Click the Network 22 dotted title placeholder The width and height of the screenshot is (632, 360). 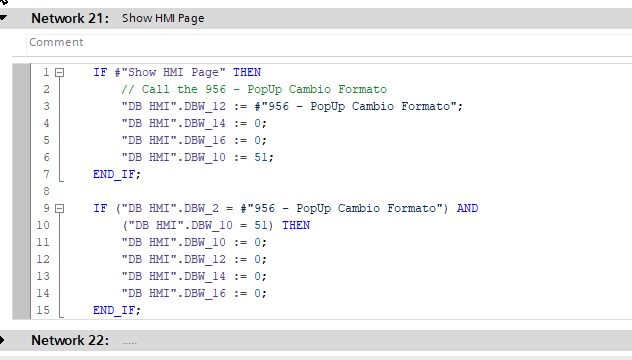coord(129,343)
